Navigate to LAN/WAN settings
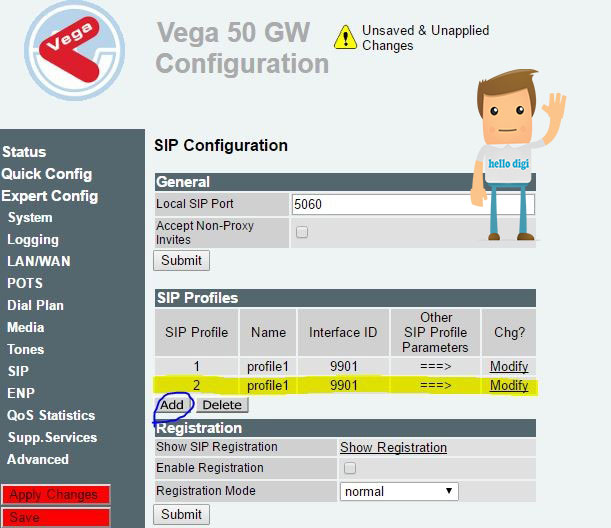Screen dimensions: 611x528 [x=39, y=261]
